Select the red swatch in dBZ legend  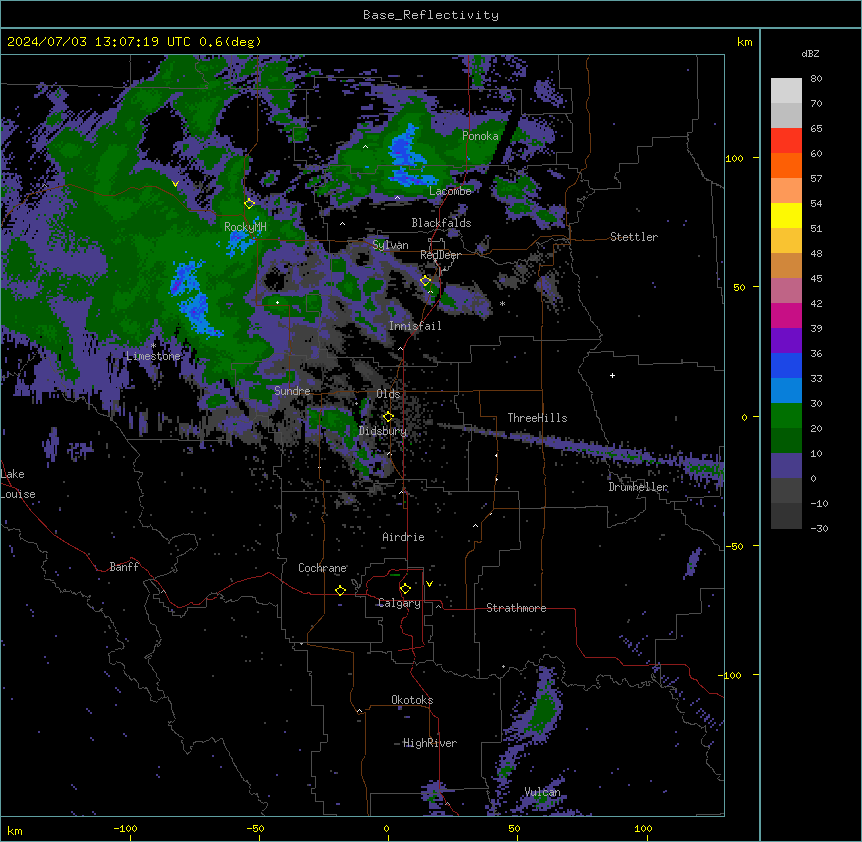click(x=786, y=141)
